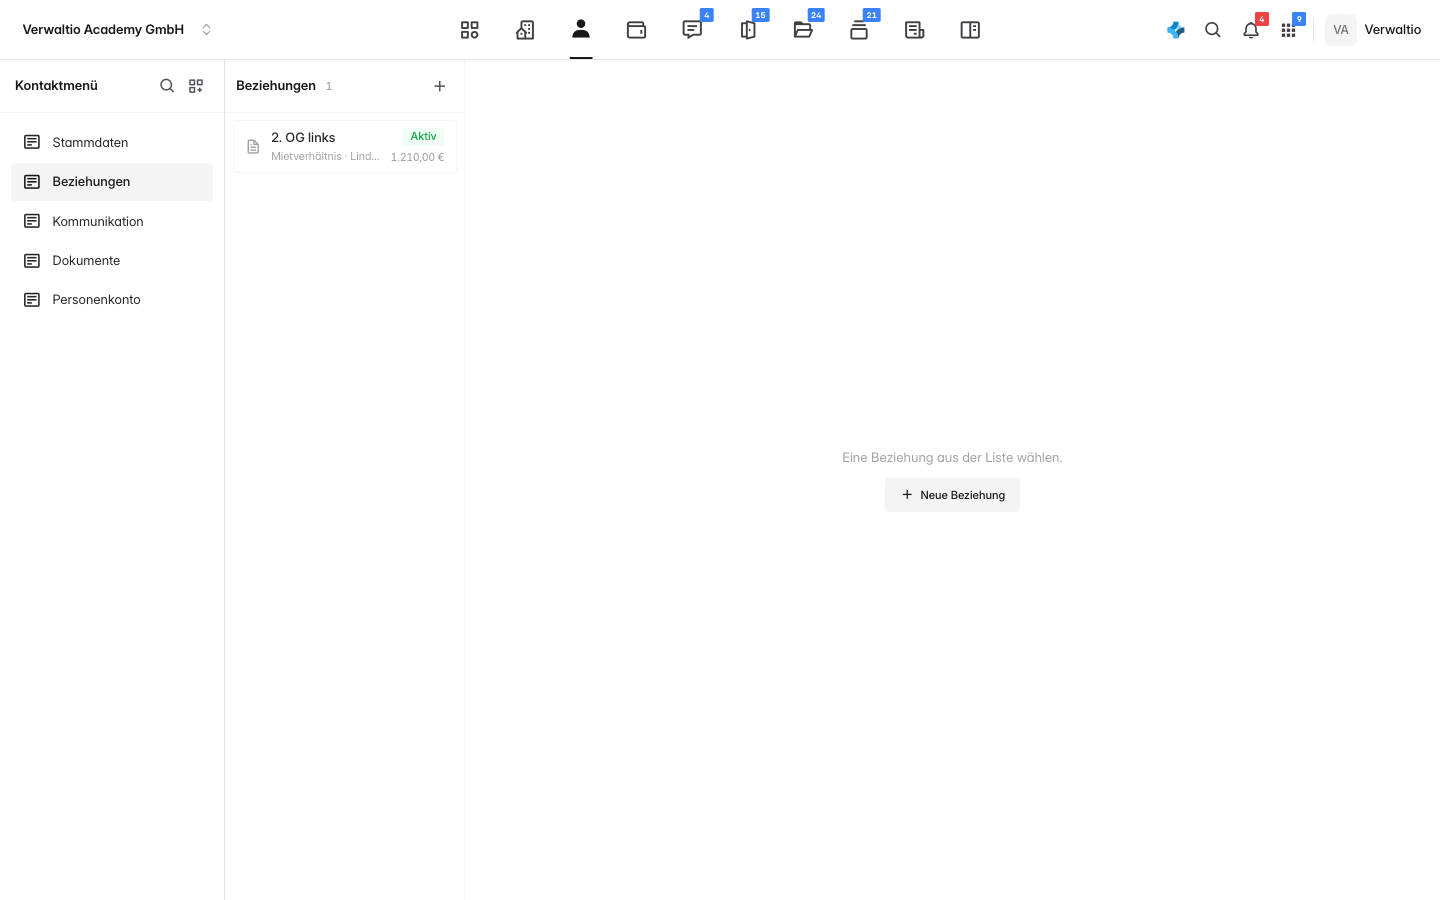Click the 1.210,00 € amount
Viewport: 1440px width, 900px height.
(x=417, y=157)
